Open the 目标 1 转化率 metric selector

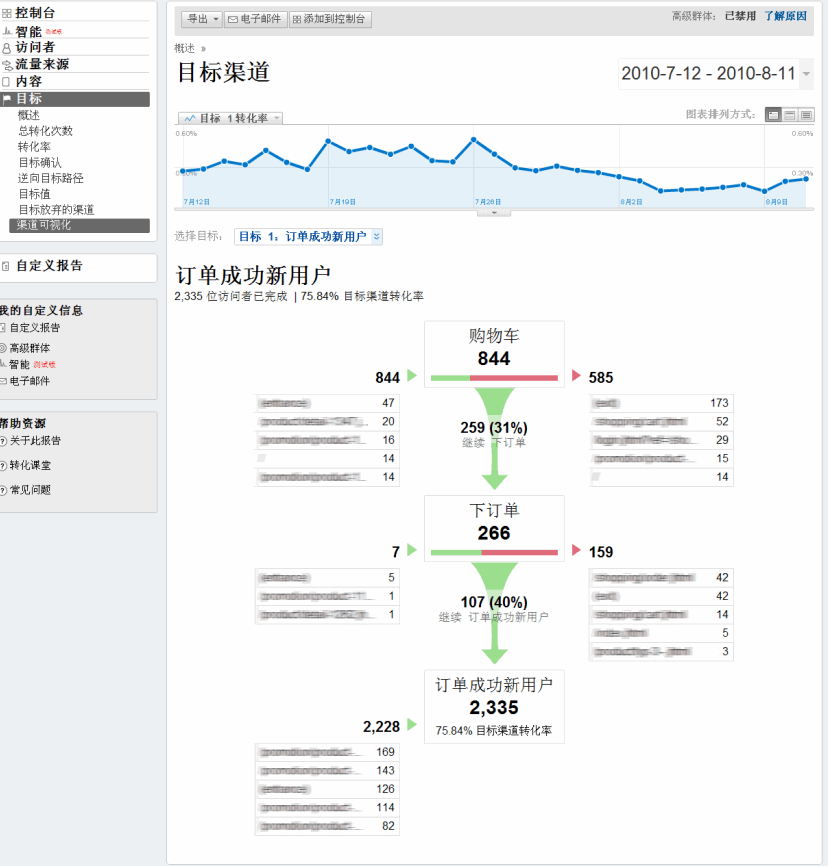point(231,118)
